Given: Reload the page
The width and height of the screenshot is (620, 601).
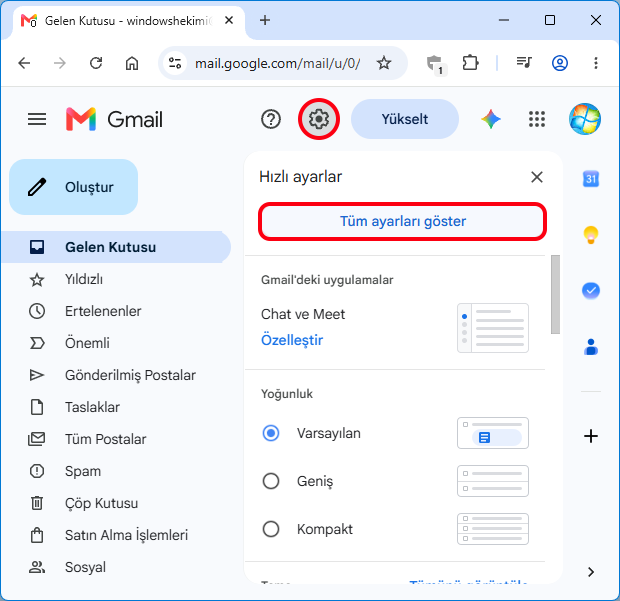Looking at the screenshot, I should [96, 63].
